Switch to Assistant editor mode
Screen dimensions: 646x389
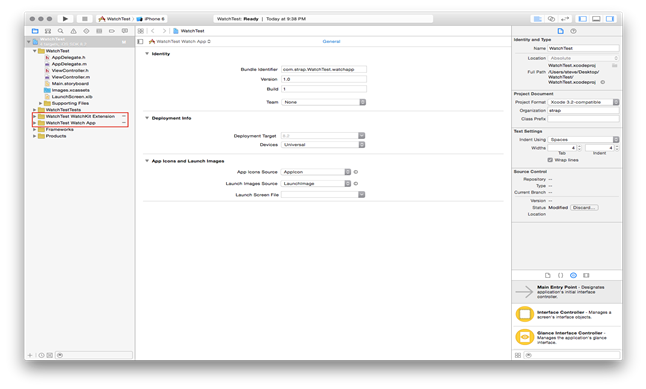[x=551, y=19]
